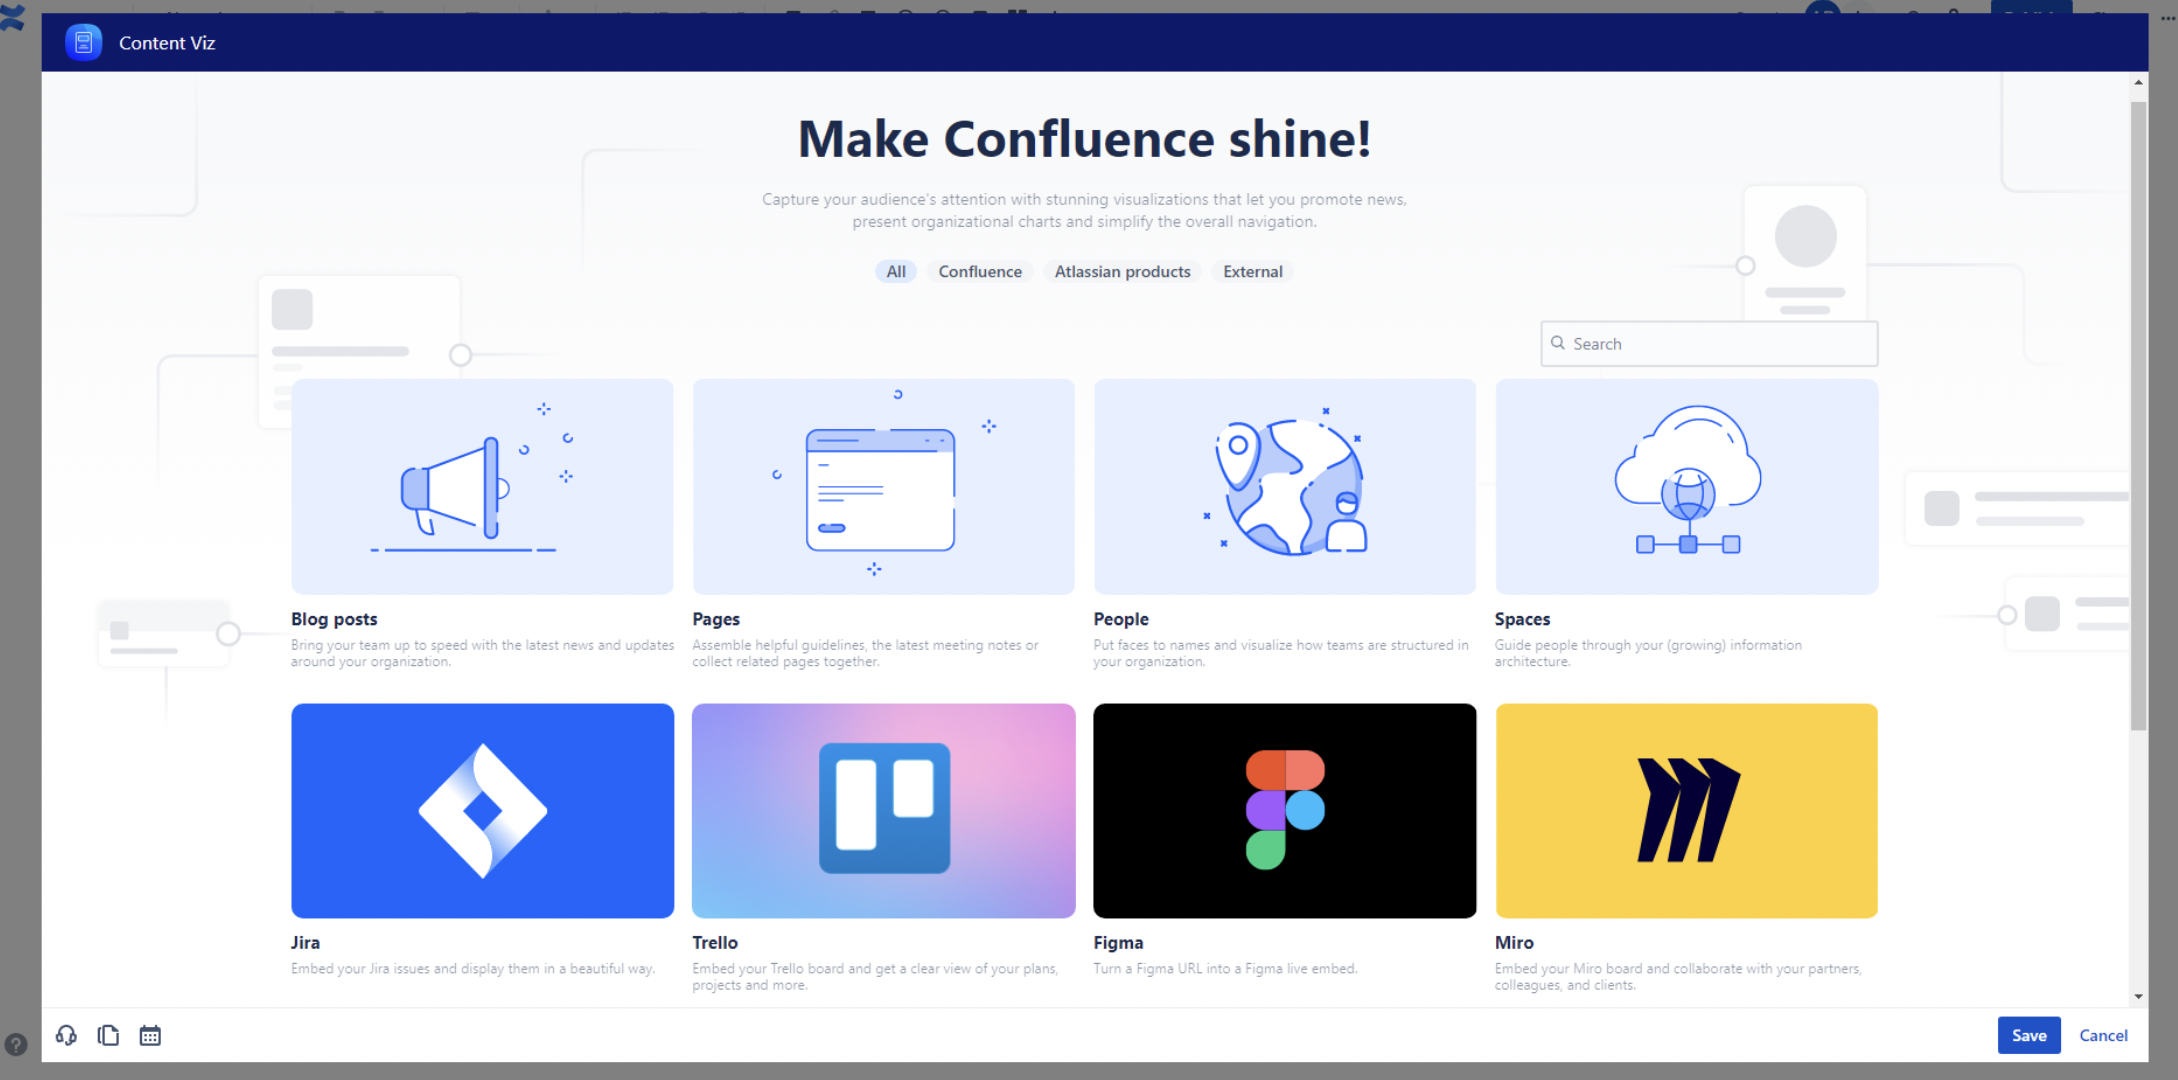Select the Pages window illustration card
Screen dimensions: 2178x1080
883,486
